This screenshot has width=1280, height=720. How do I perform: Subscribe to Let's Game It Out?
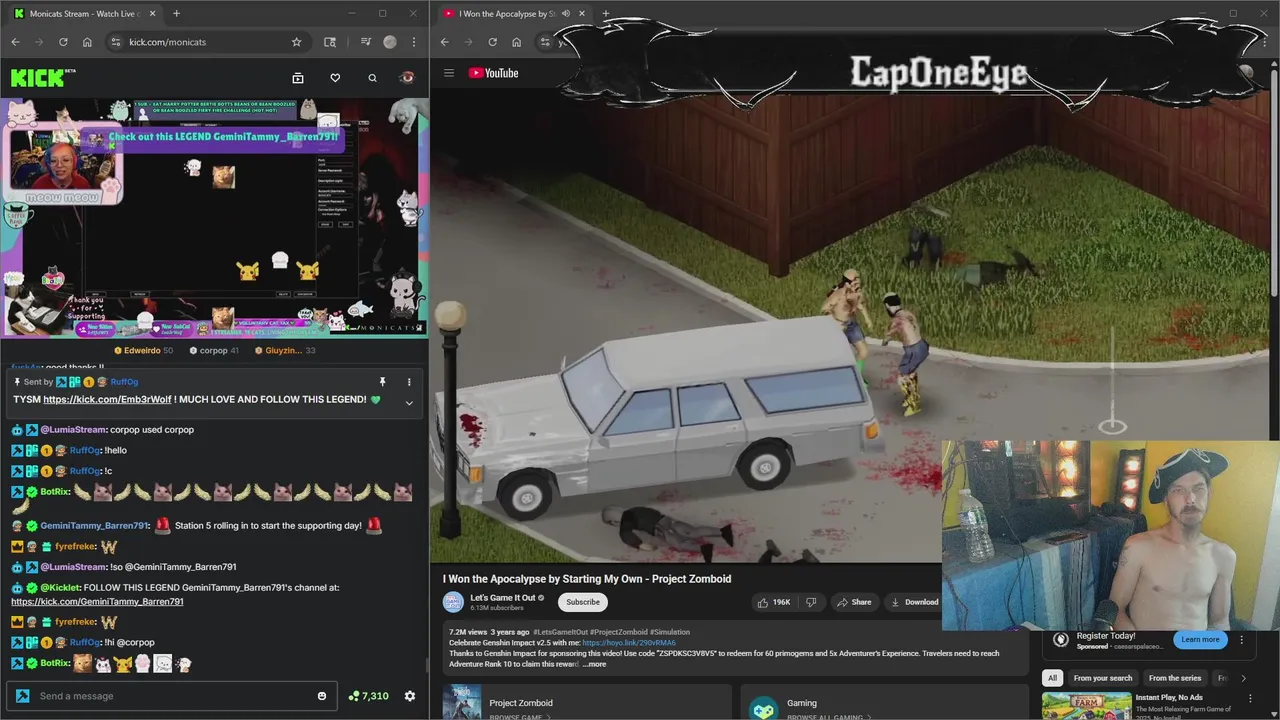pyautogui.click(x=583, y=602)
